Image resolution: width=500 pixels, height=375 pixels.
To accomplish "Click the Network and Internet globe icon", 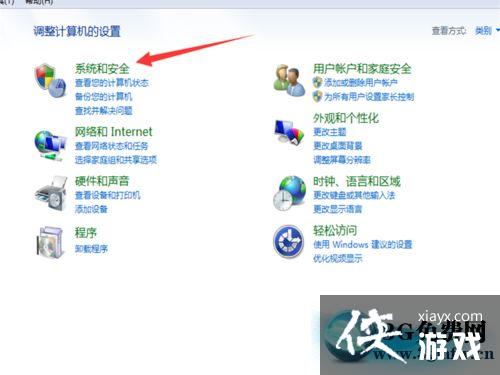I will point(50,146).
